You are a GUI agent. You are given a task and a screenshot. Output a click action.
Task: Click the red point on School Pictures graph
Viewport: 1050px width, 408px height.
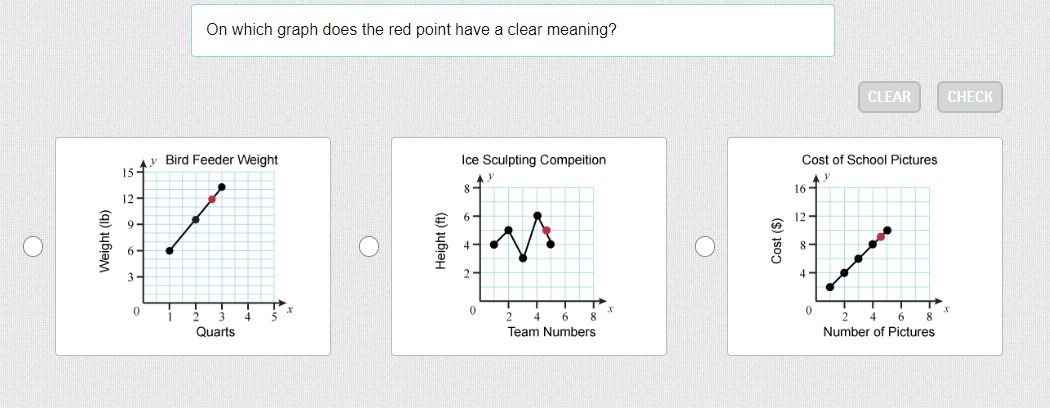click(881, 236)
